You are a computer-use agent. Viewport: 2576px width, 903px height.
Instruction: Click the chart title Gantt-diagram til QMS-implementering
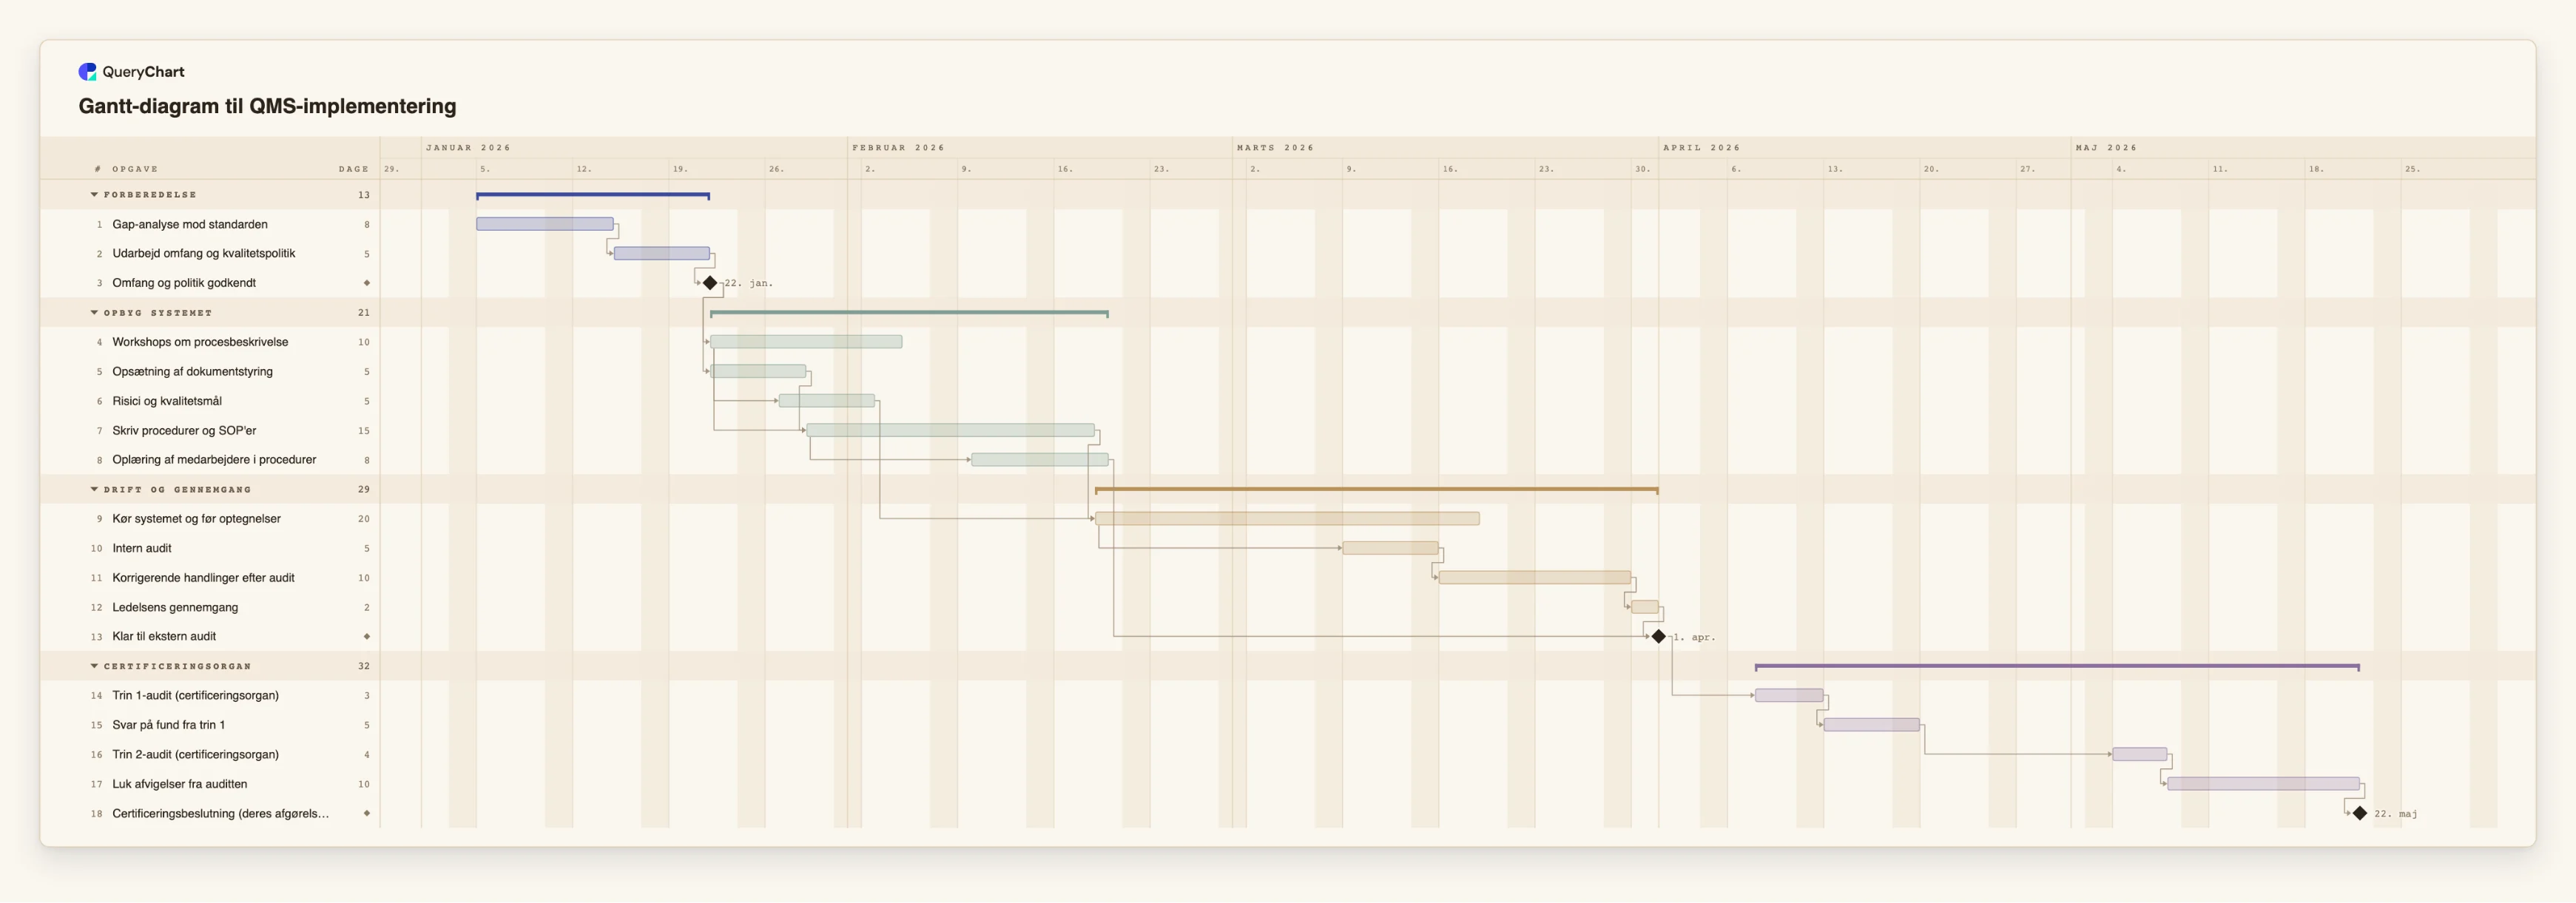[x=267, y=106]
